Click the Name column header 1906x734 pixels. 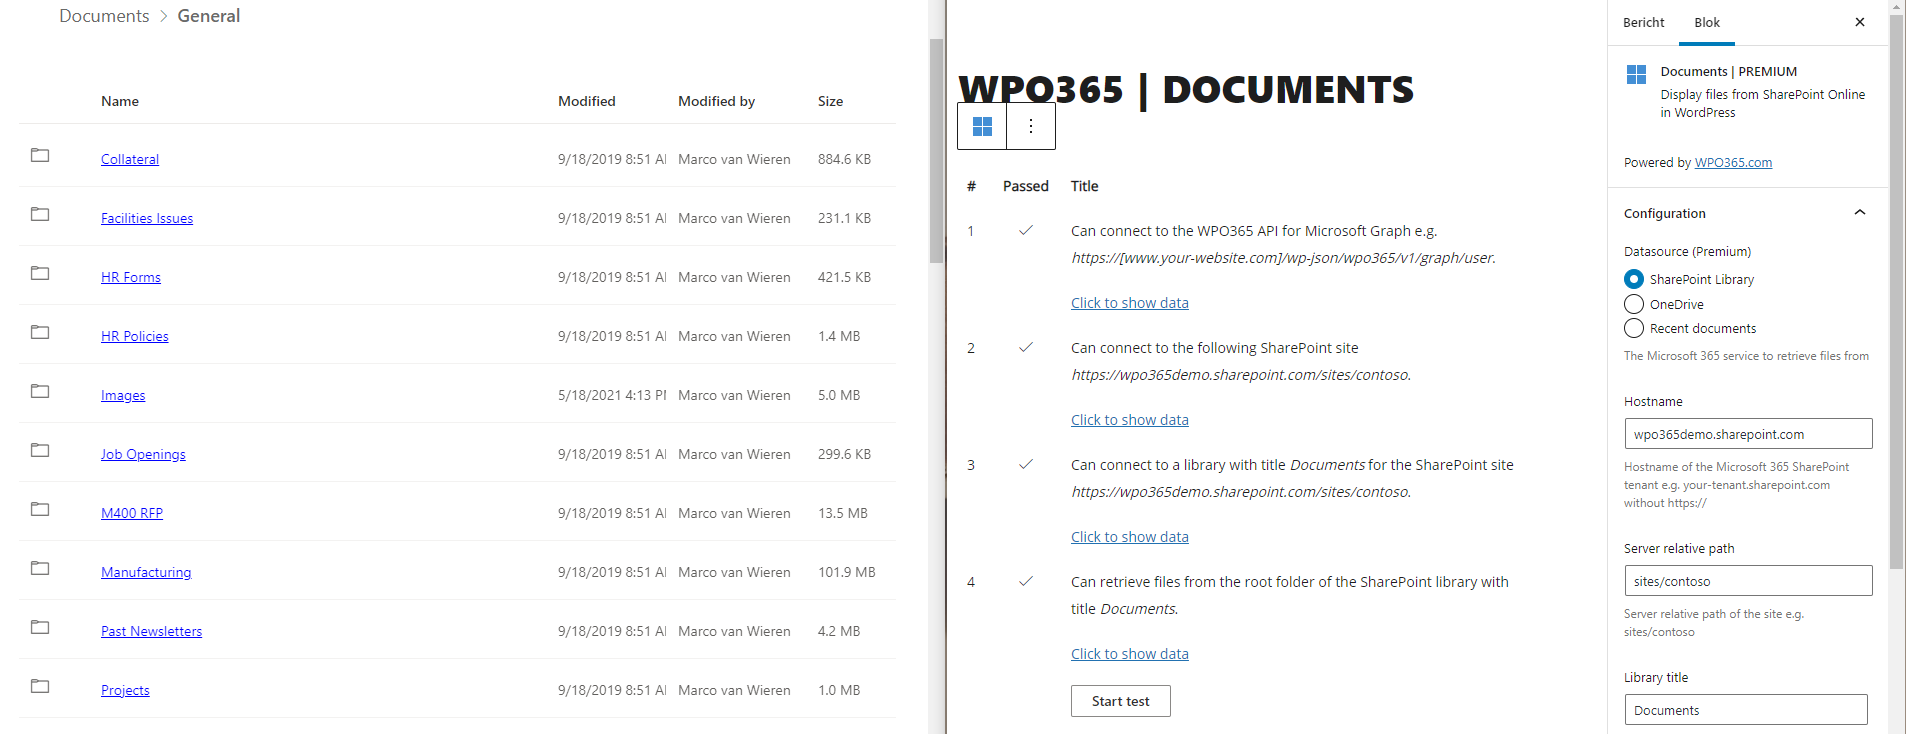(120, 101)
